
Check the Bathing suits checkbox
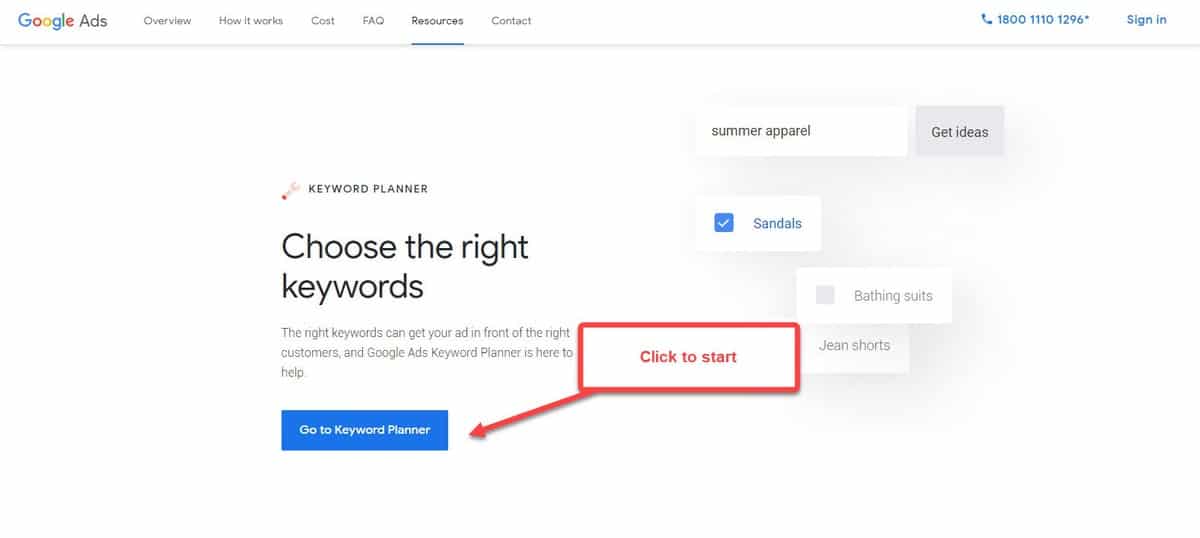(825, 295)
